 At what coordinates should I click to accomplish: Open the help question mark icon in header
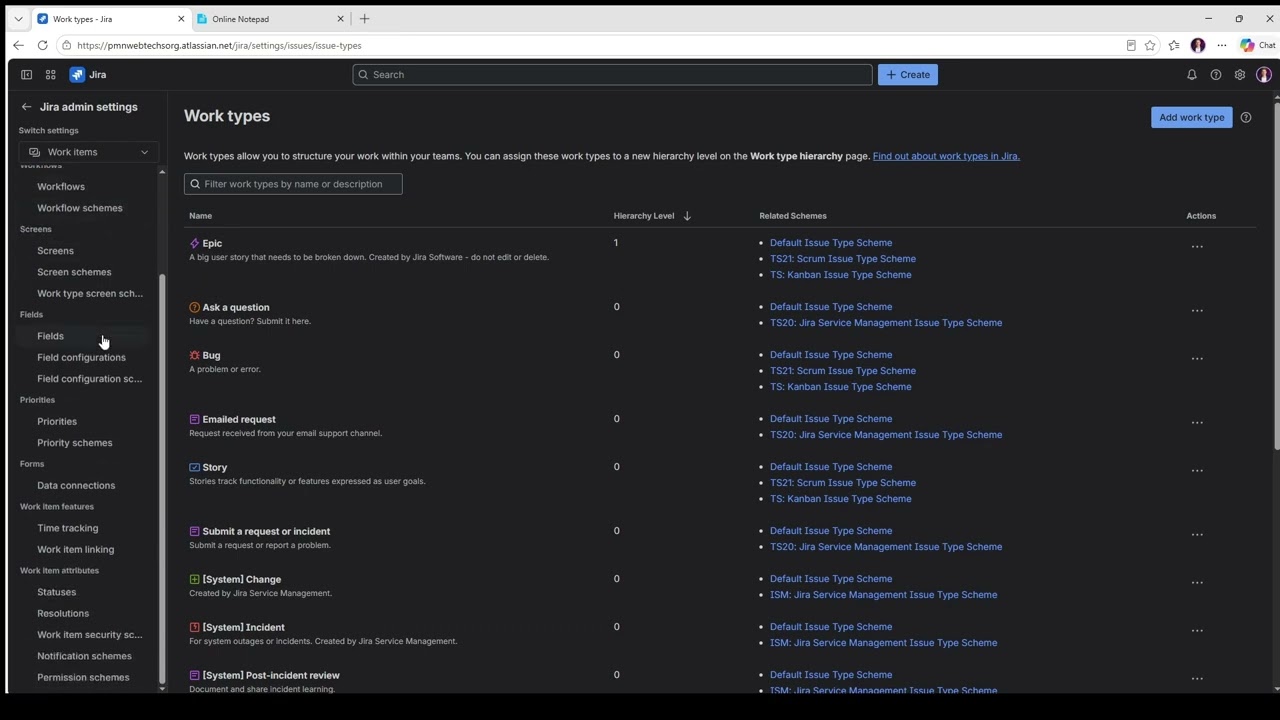[x=1216, y=75]
